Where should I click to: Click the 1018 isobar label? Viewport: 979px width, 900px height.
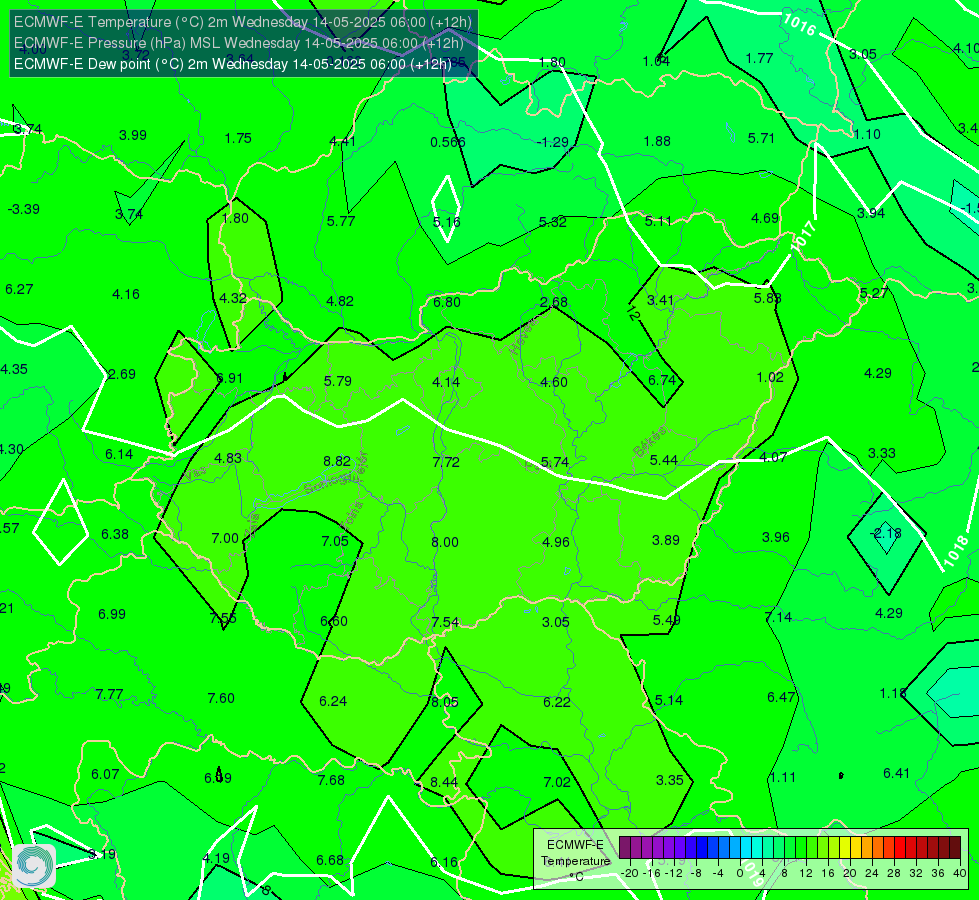pyautogui.click(x=956, y=552)
